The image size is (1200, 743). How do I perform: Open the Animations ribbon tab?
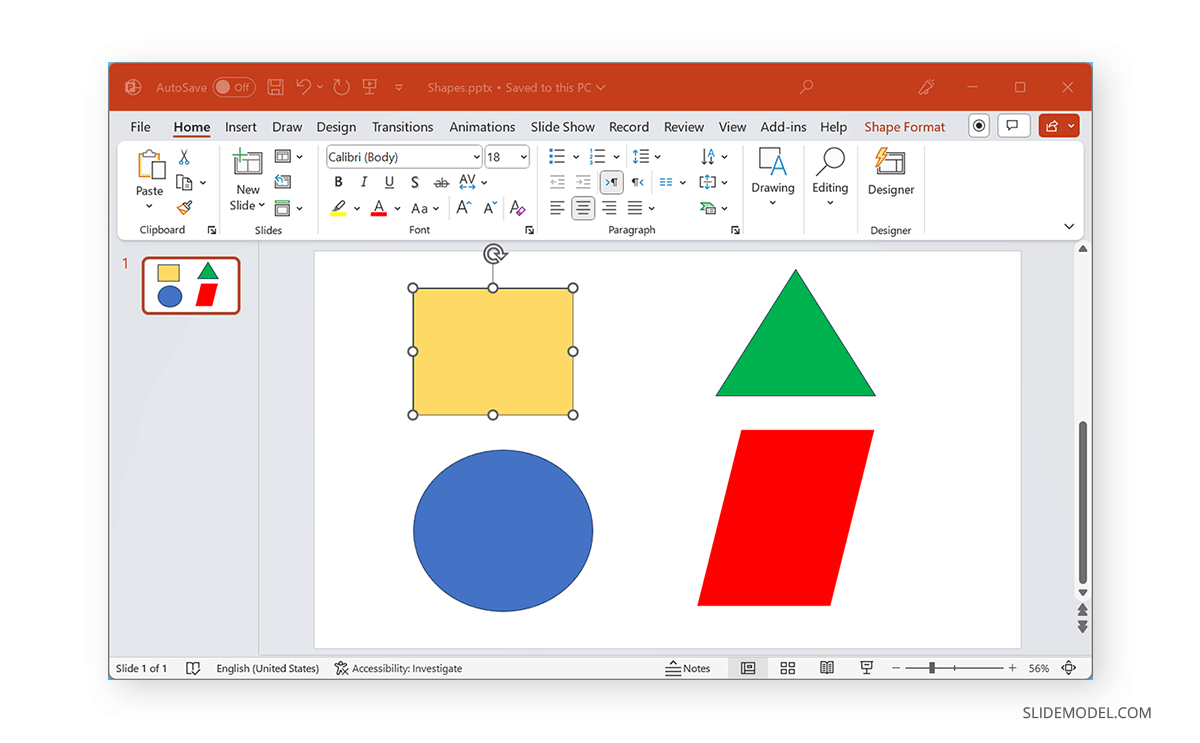coord(482,127)
